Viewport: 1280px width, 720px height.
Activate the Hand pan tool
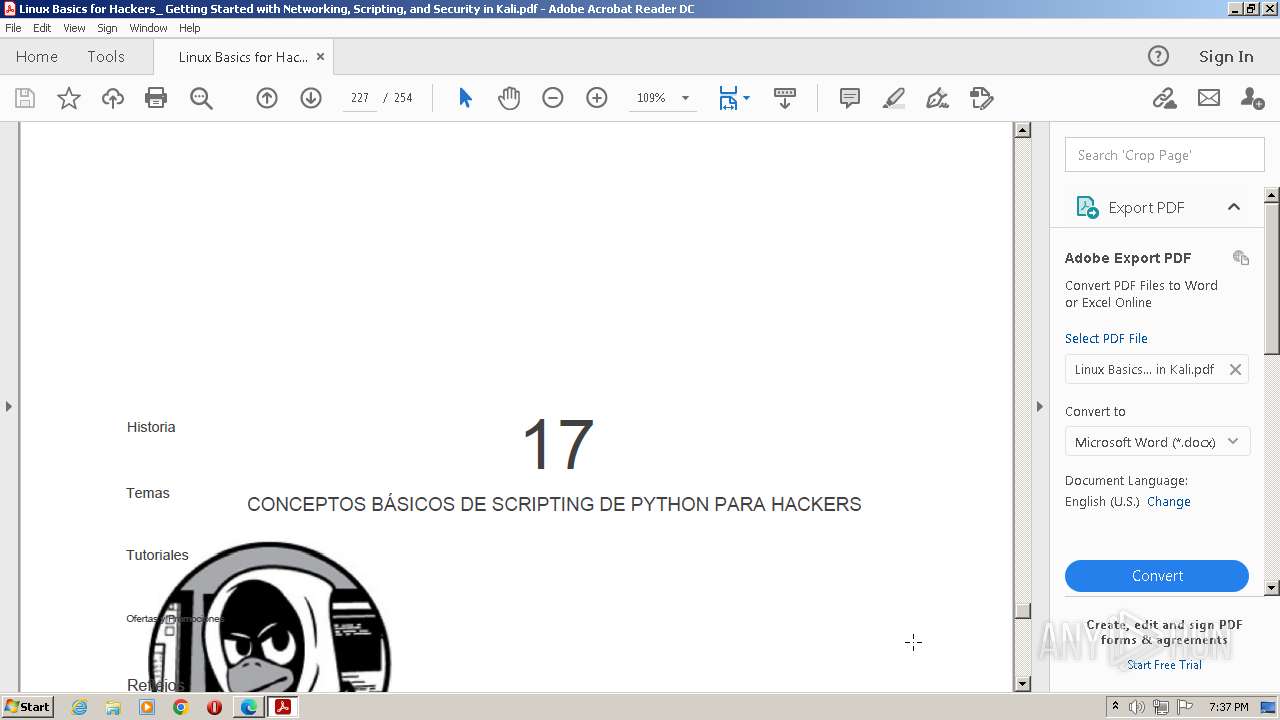509,98
